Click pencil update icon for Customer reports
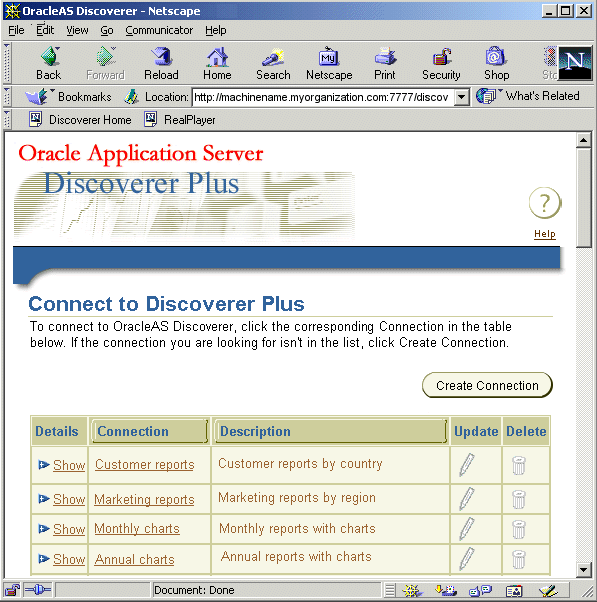This screenshot has height=602, width=597. pos(467,465)
